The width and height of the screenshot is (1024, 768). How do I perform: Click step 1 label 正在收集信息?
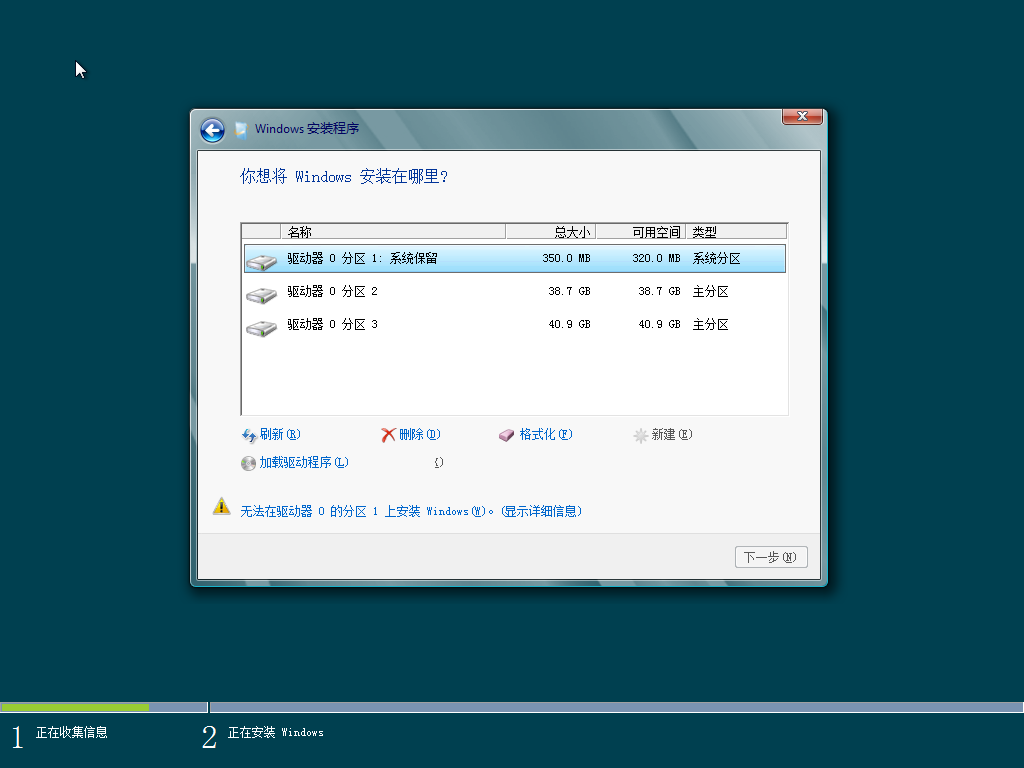click(x=71, y=733)
